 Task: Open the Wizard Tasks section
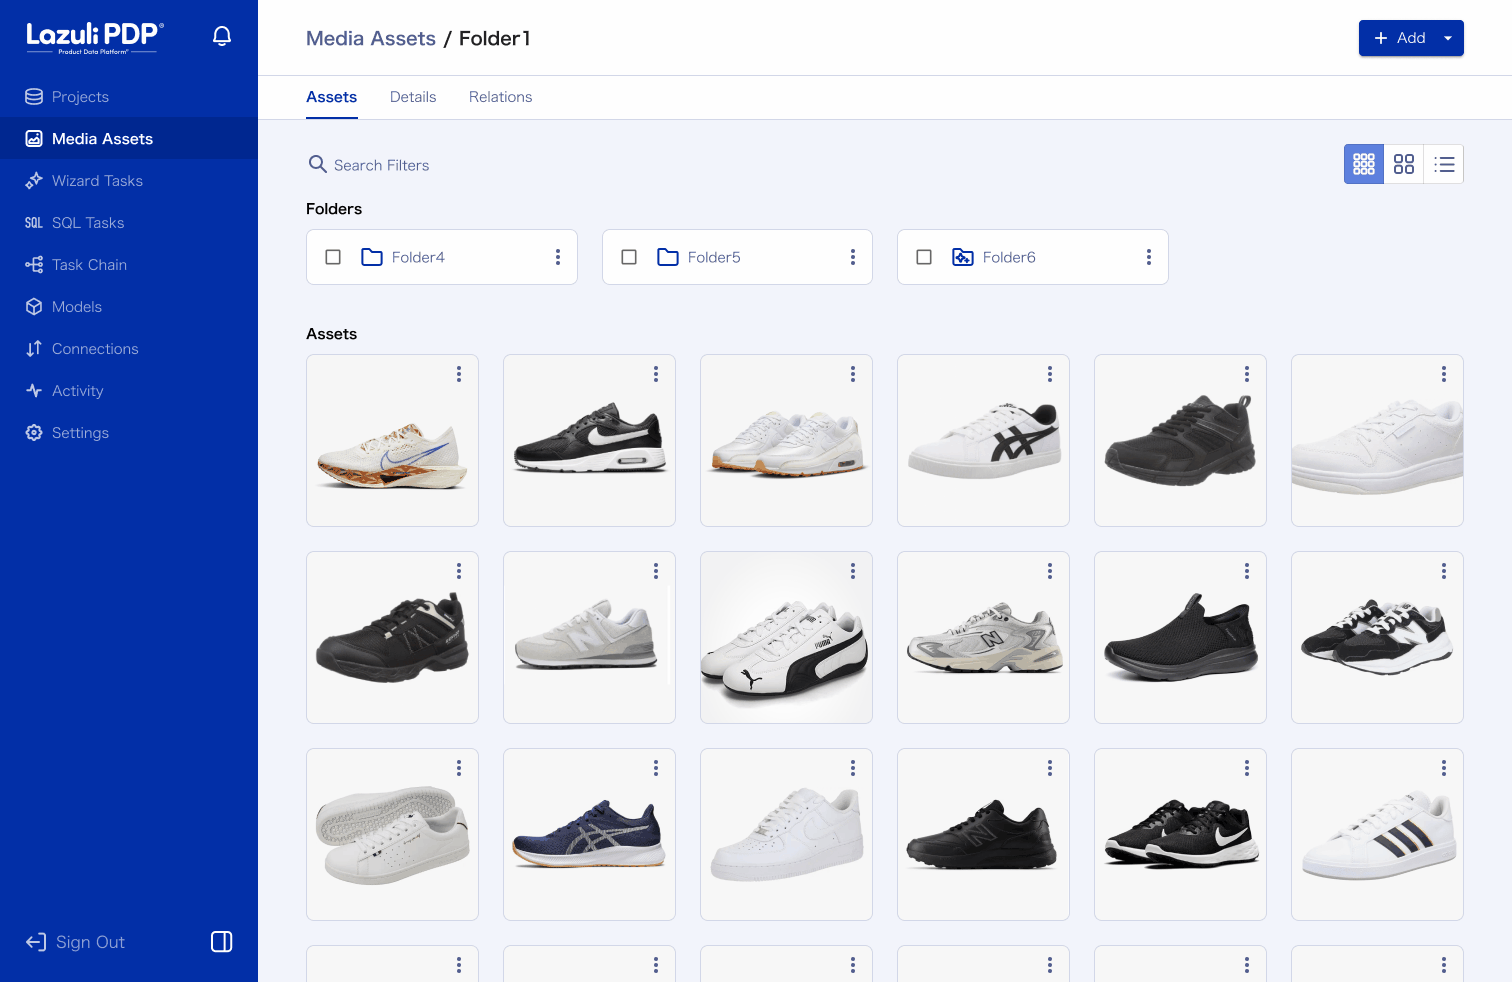(97, 181)
